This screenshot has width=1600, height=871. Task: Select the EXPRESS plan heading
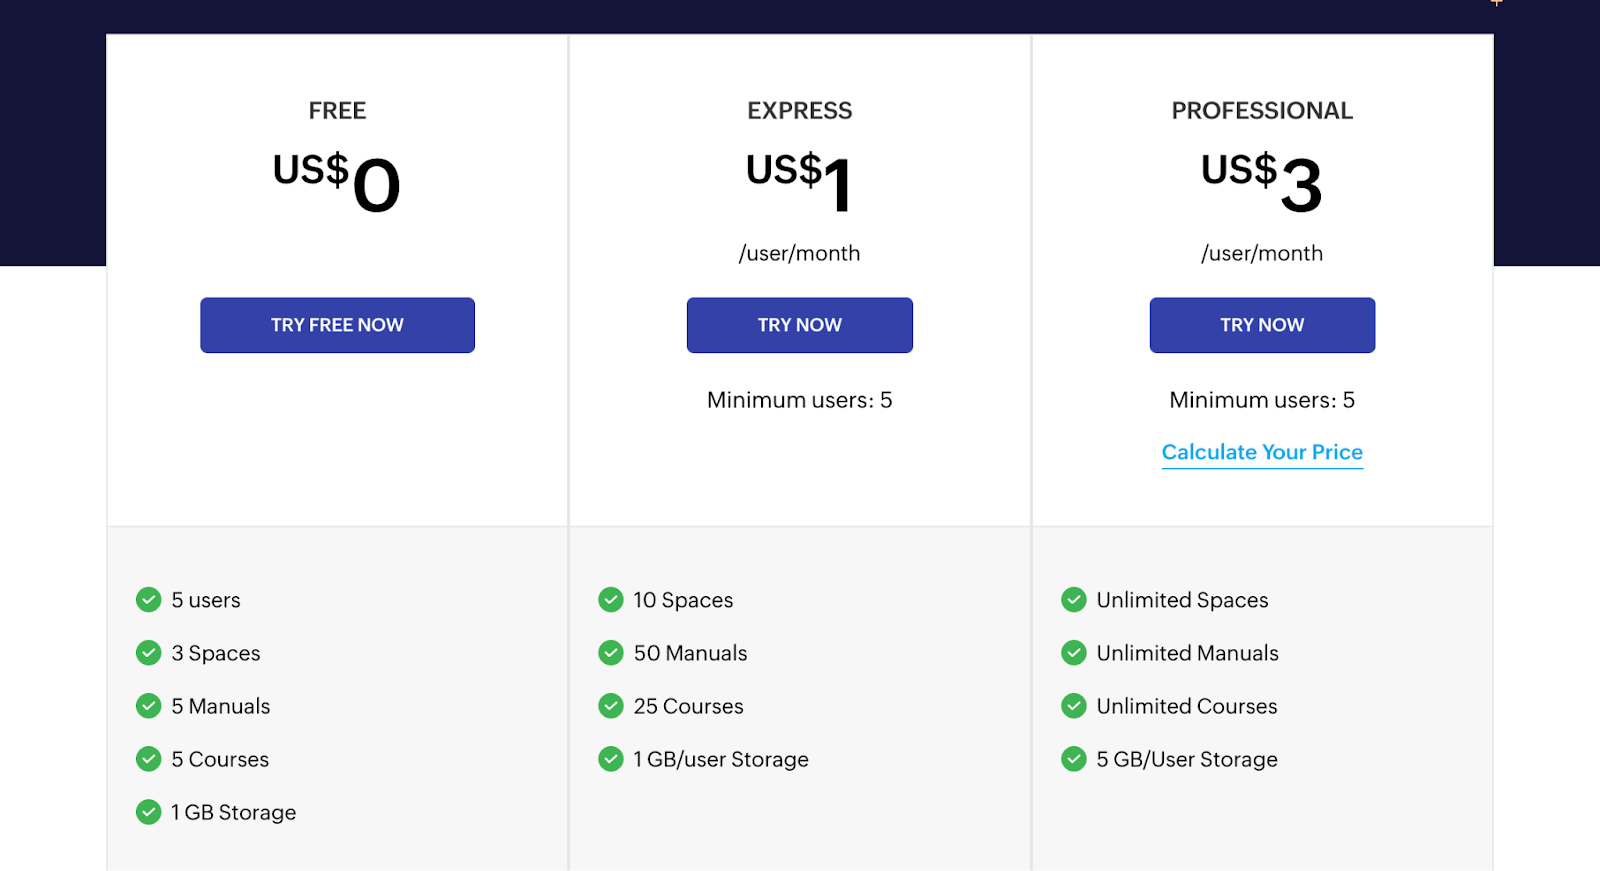click(800, 111)
